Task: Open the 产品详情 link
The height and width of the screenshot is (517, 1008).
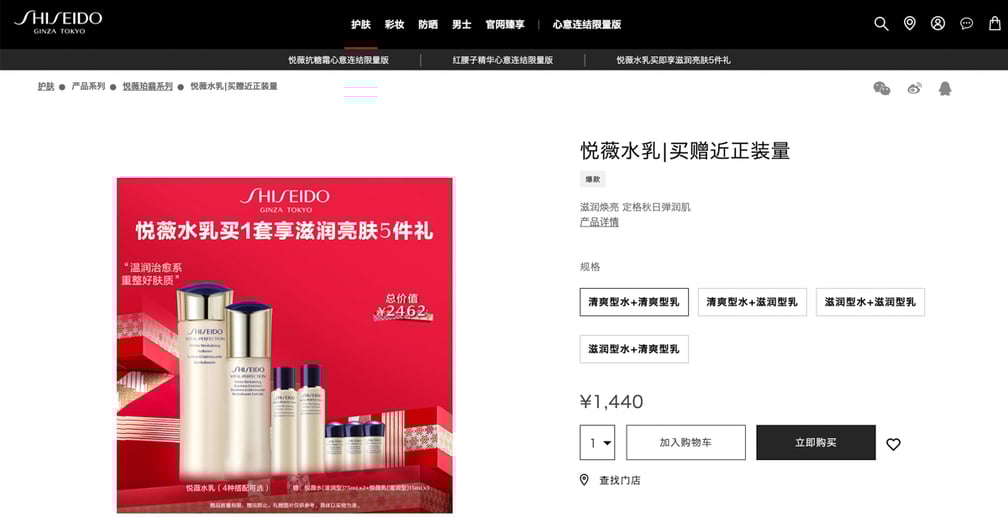Action: 599,222
